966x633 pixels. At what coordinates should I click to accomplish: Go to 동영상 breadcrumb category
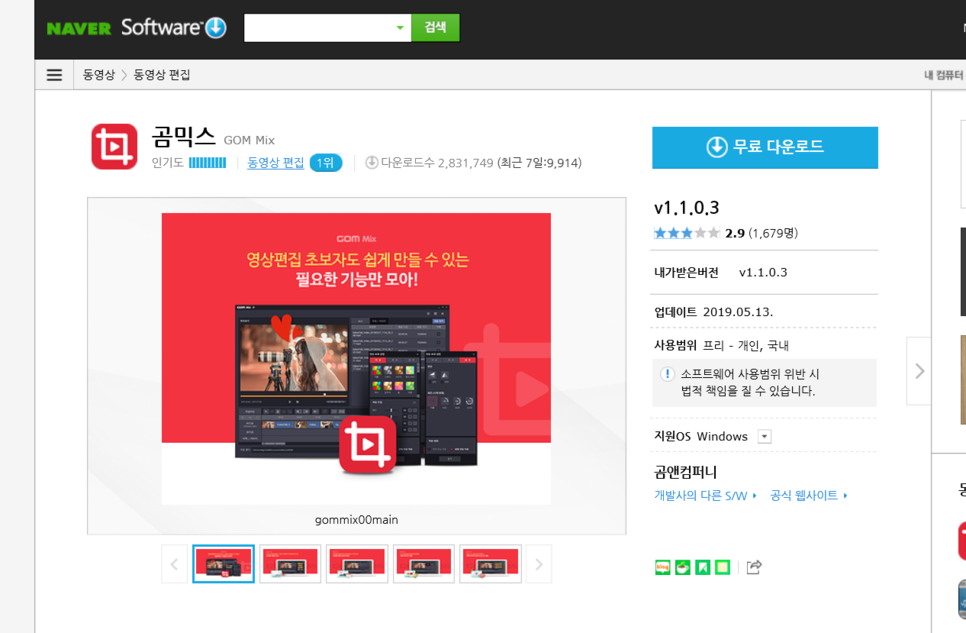click(x=99, y=75)
